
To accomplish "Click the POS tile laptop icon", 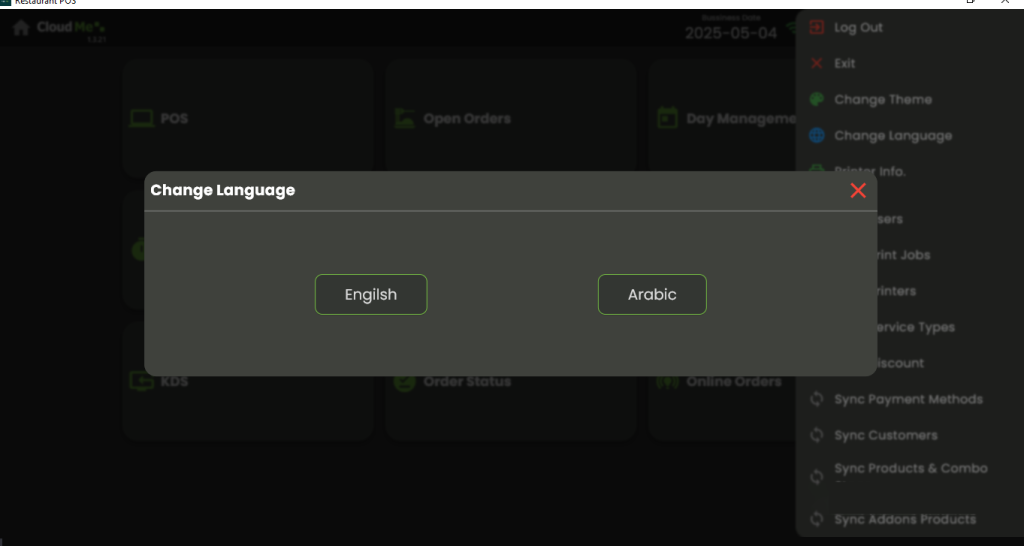I will 142,119.
